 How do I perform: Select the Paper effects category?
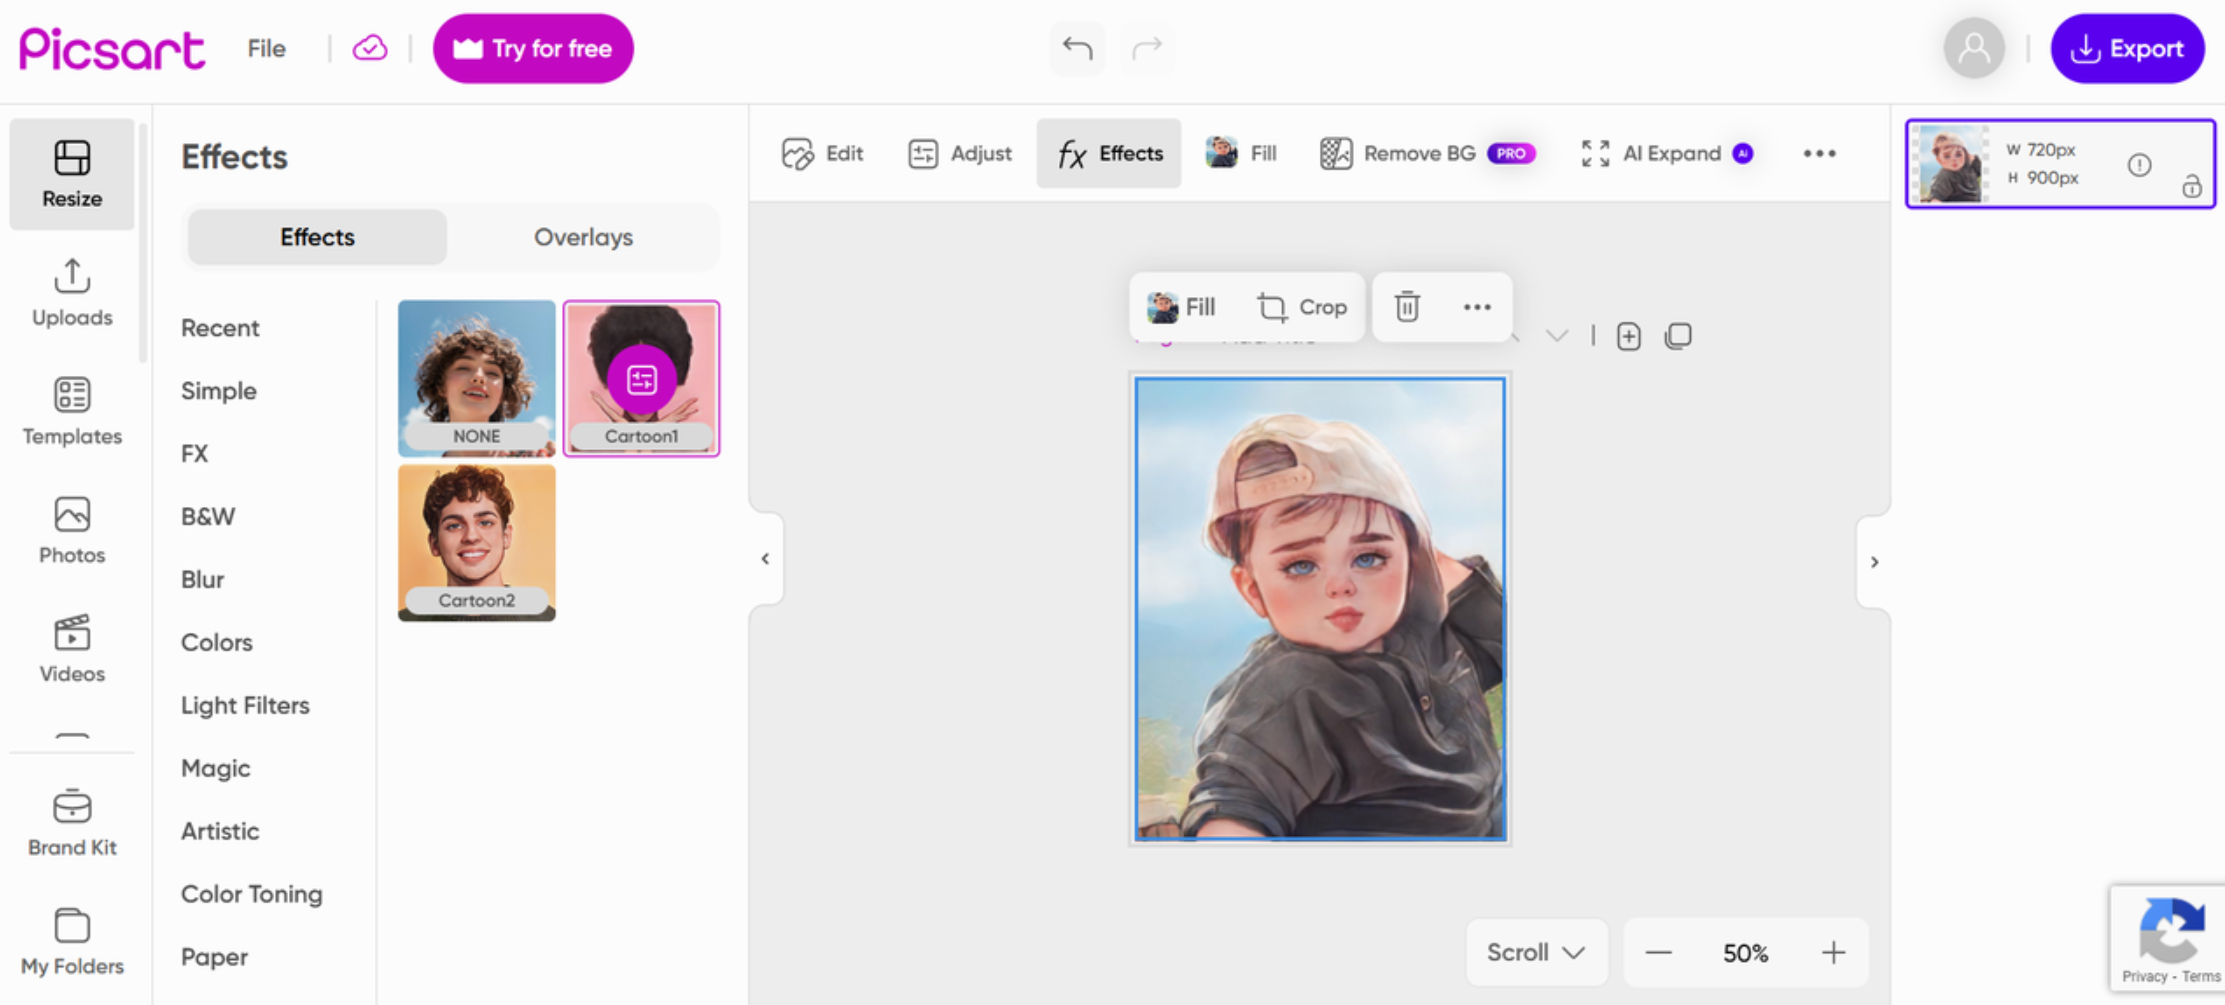214,958
